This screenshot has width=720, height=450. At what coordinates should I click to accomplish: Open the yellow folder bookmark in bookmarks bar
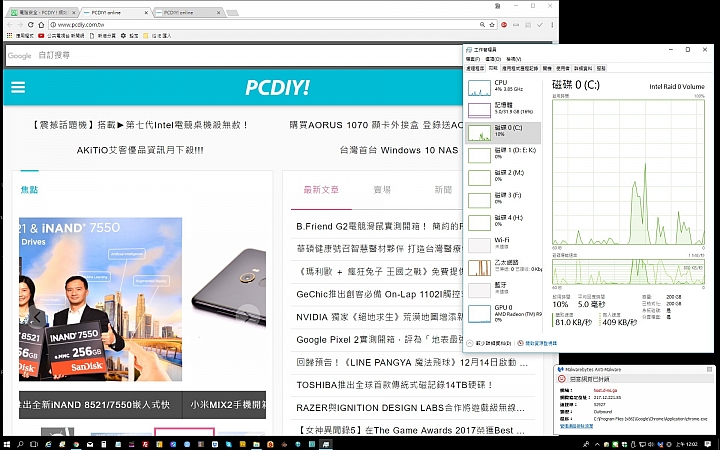(157, 35)
